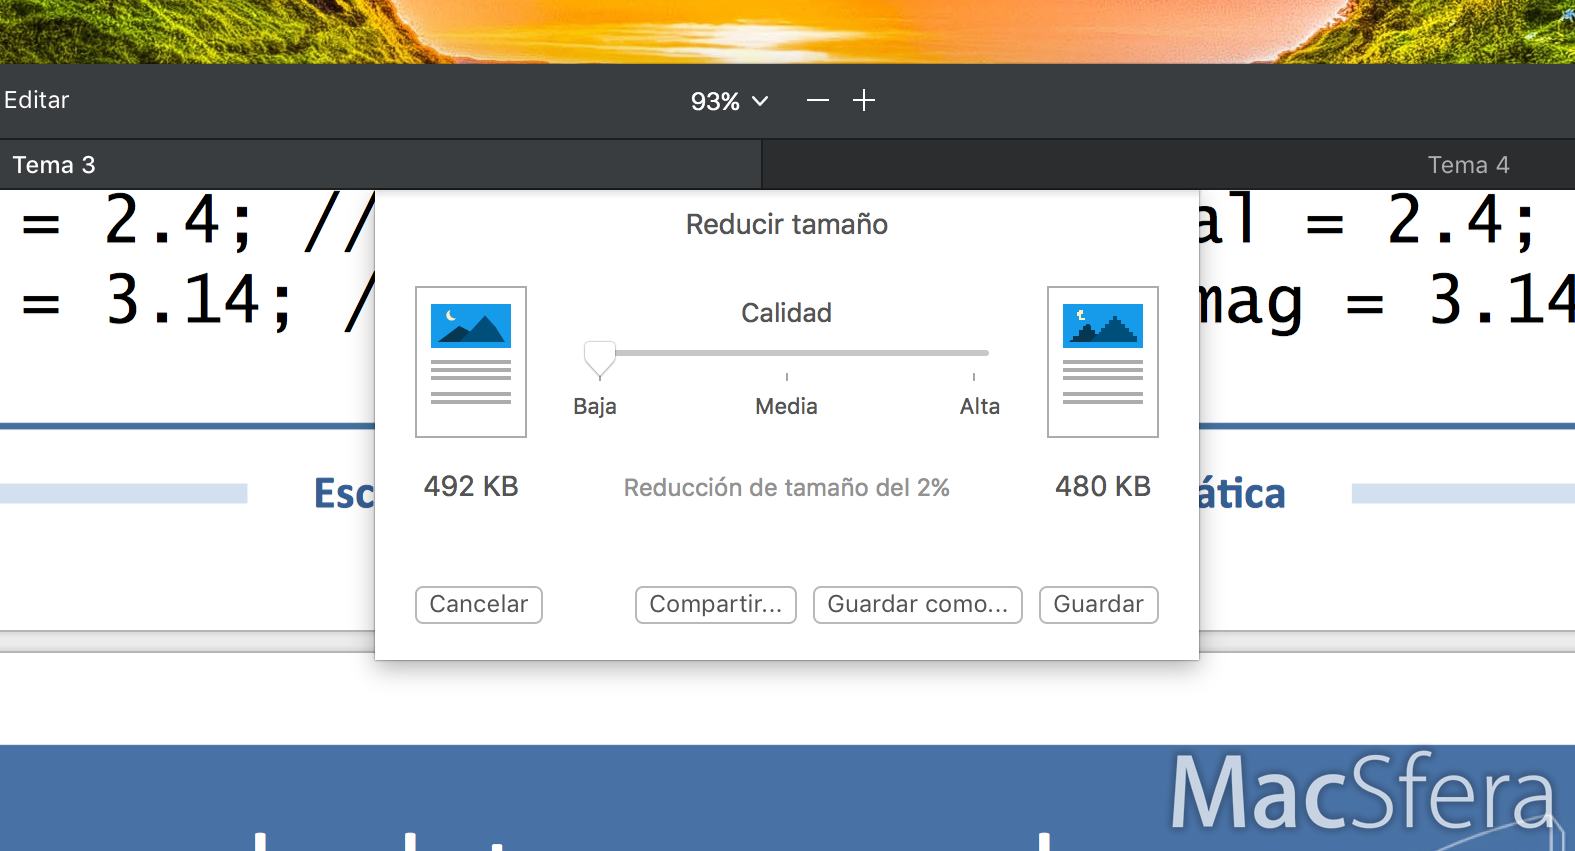This screenshot has width=1575, height=851.
Task: Click the Cancelar button
Action: coord(479,605)
